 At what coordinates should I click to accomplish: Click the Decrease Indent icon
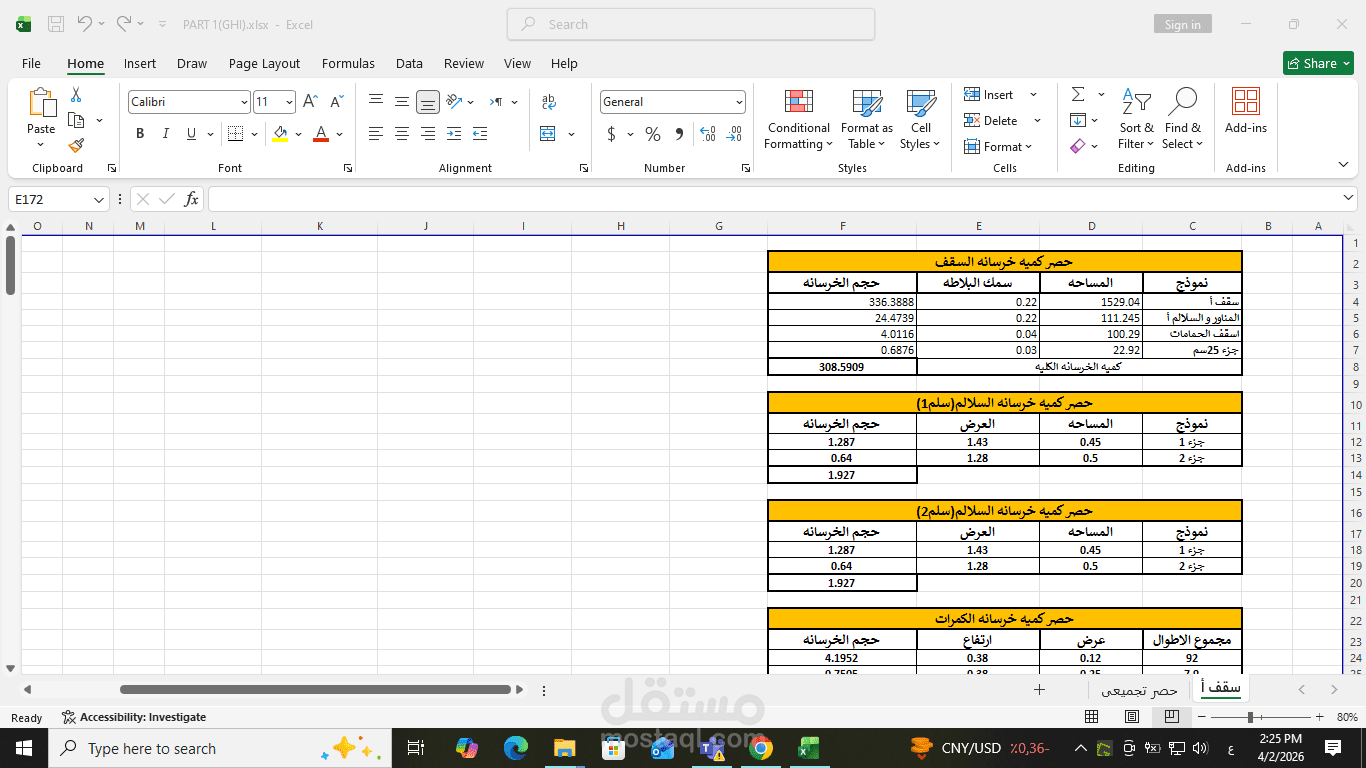(x=454, y=134)
